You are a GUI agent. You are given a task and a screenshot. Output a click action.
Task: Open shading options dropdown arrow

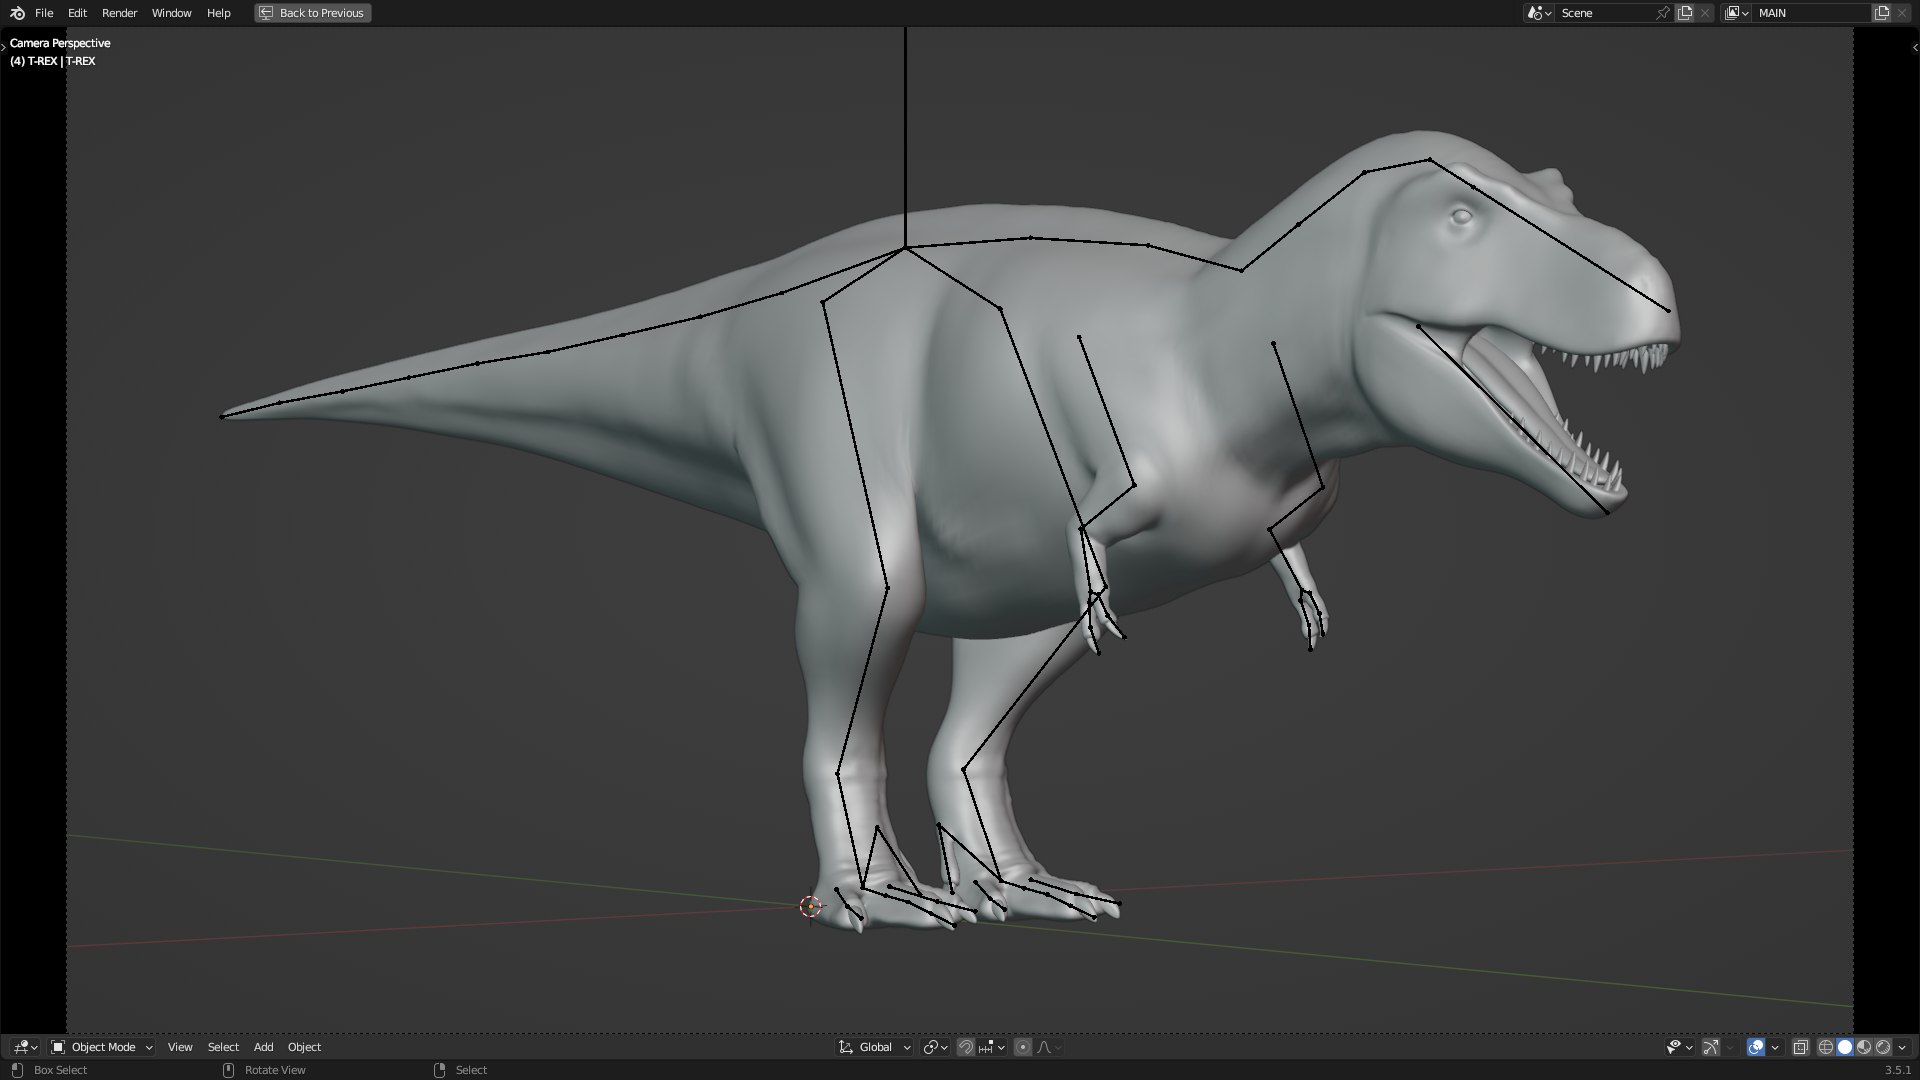(x=1902, y=1047)
